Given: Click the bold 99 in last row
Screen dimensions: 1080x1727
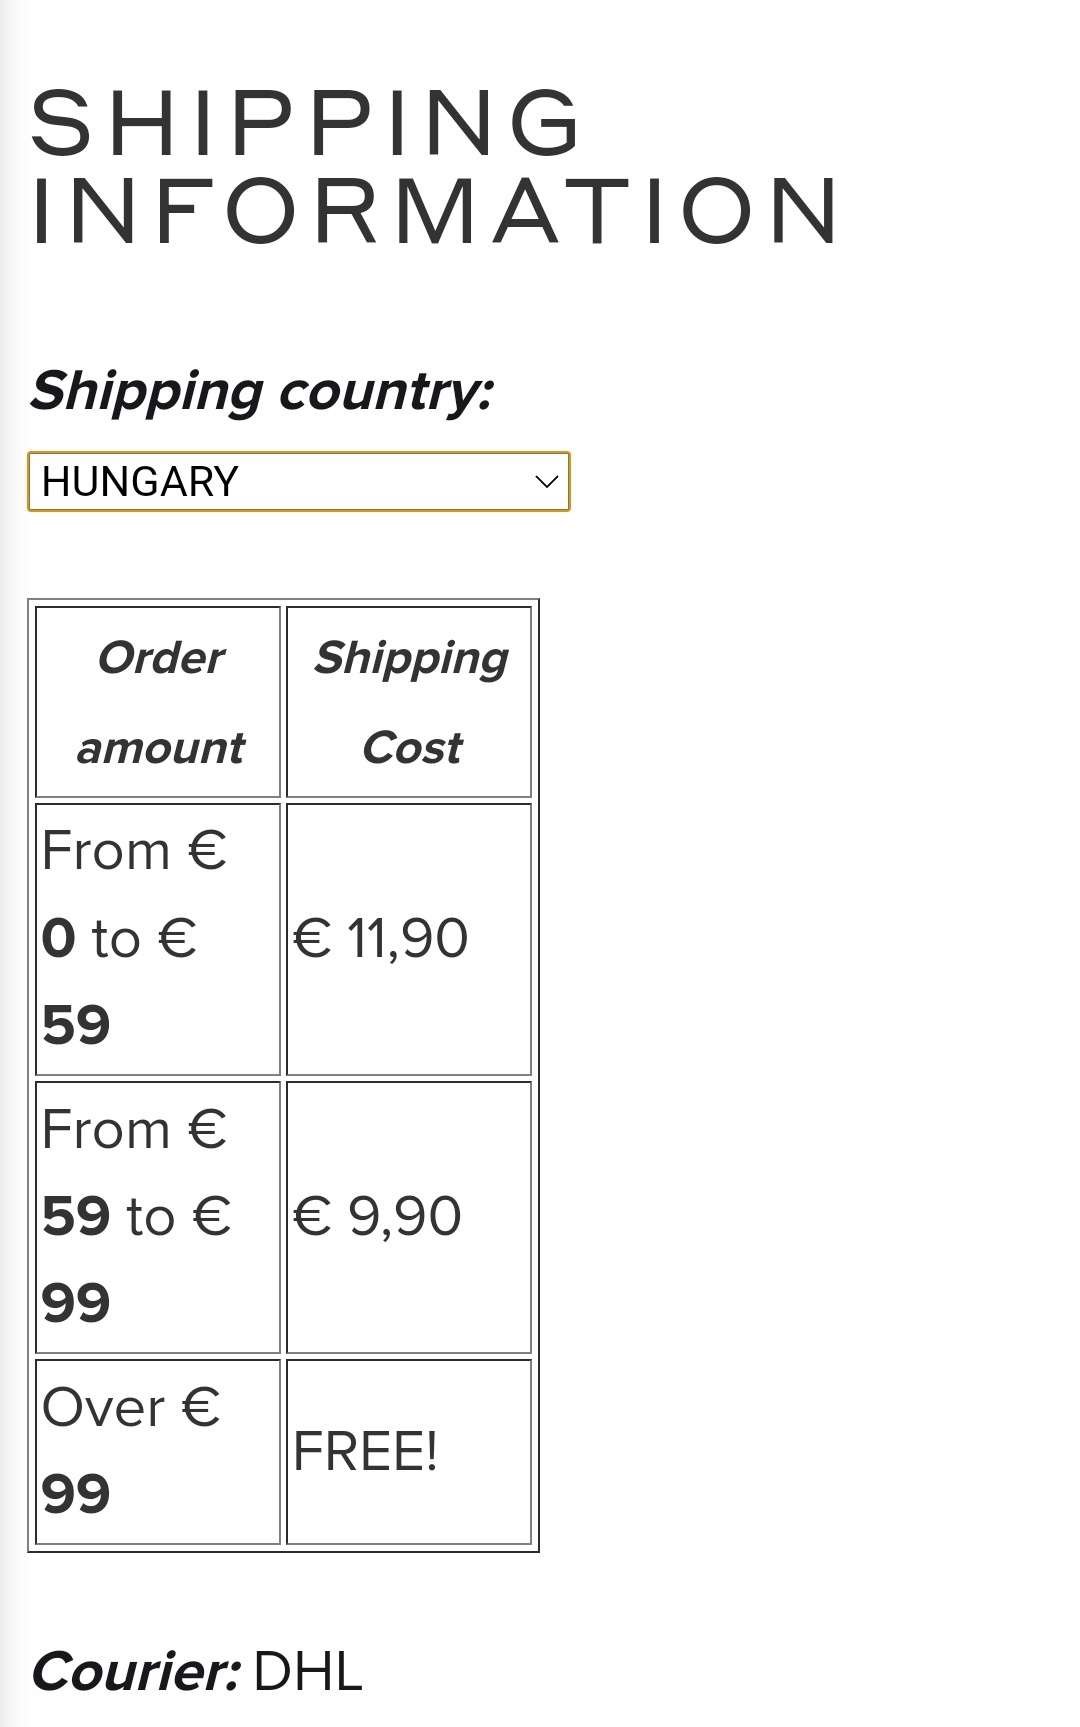Looking at the screenshot, I should click(76, 1494).
